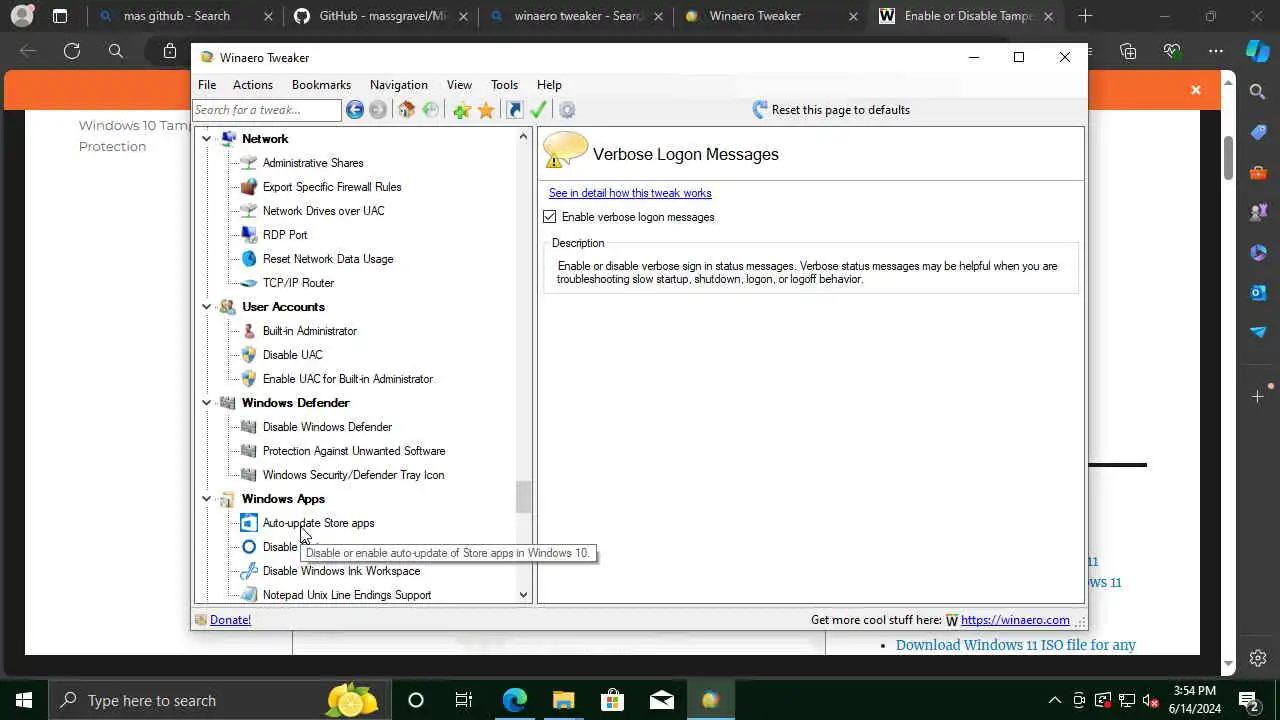This screenshot has height=720, width=1280.
Task: Open the View menu
Action: coord(459,85)
